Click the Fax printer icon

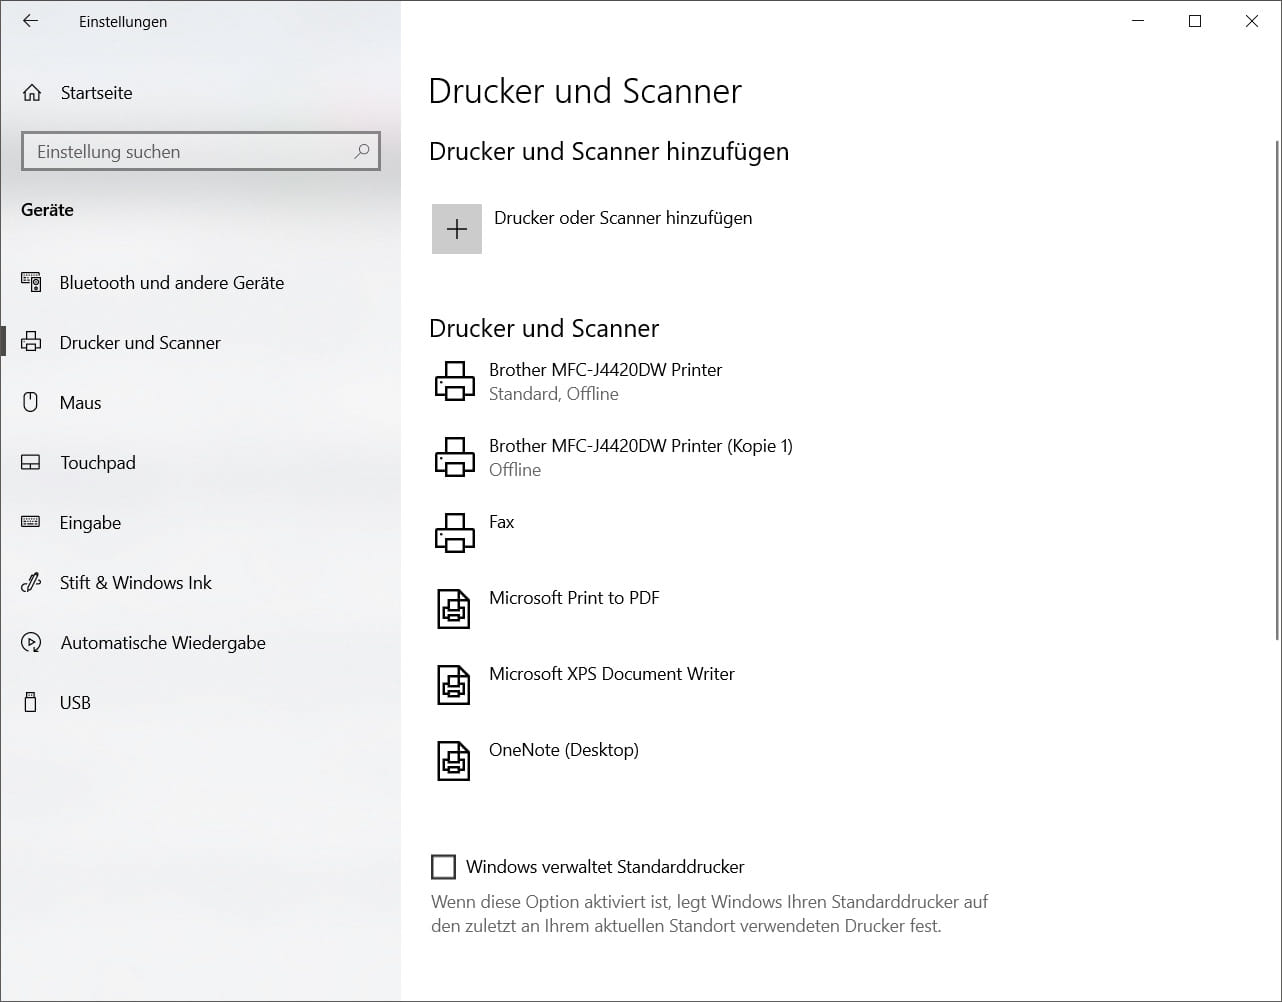click(455, 532)
